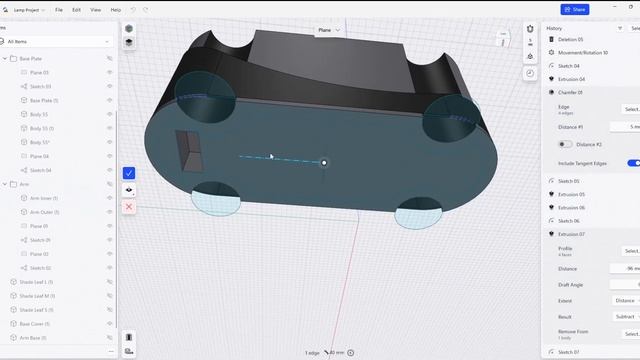
Task: Click the hexagon view icon at the viewport's top left
Action: [x=129, y=28]
